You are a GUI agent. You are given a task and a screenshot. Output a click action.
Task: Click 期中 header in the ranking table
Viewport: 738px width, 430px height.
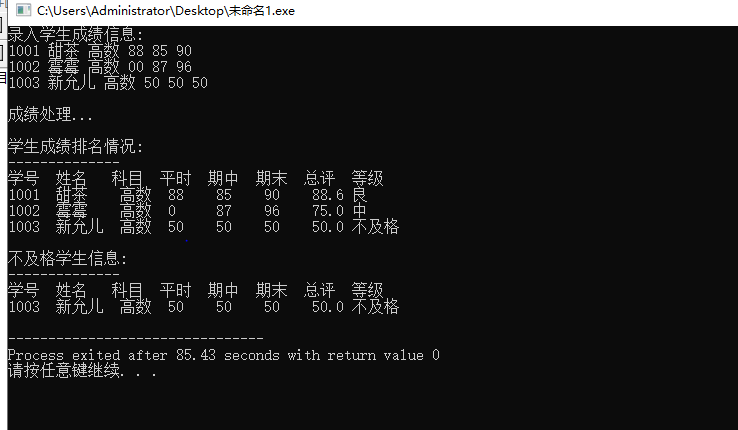(x=223, y=178)
